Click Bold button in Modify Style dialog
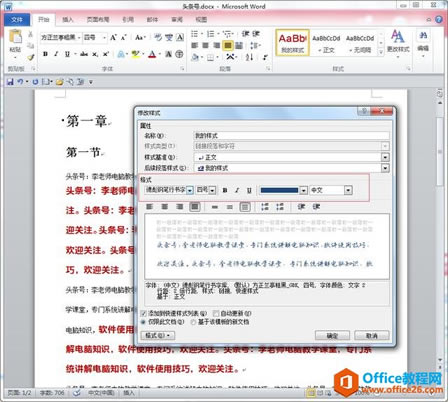Image resolution: width=448 pixels, height=402 pixels. 225,190
